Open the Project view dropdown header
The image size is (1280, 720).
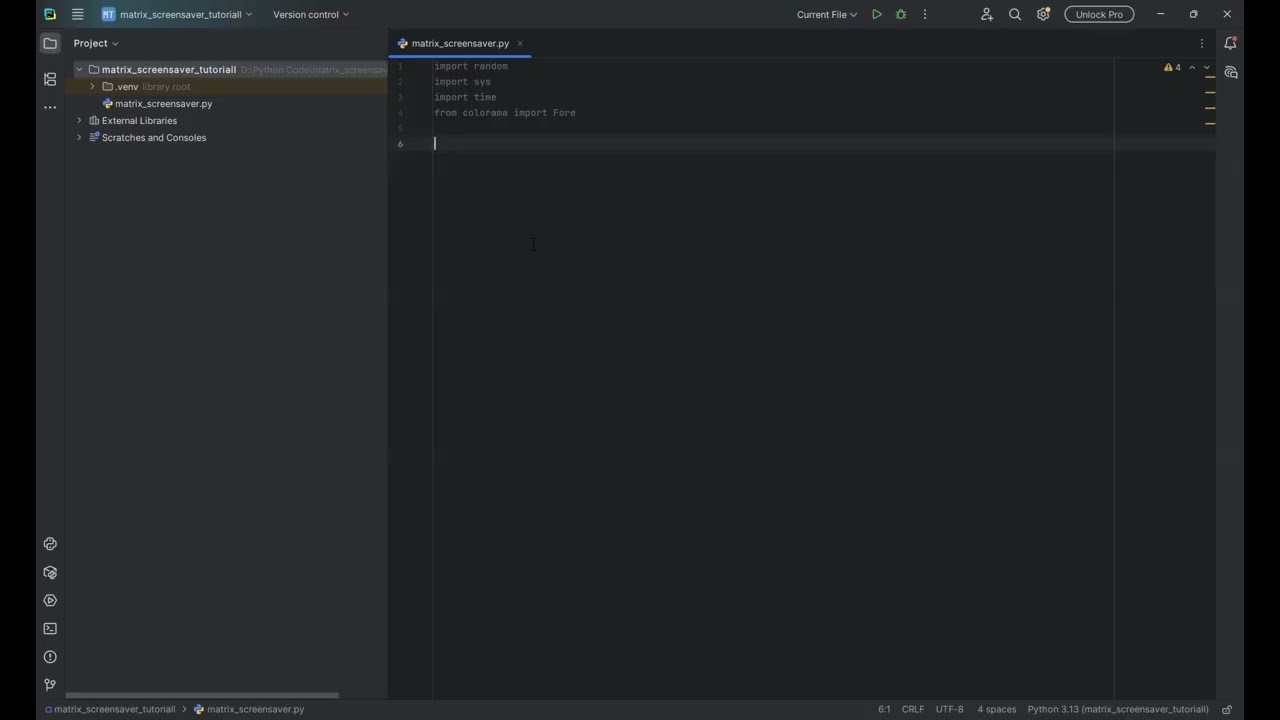[96, 43]
